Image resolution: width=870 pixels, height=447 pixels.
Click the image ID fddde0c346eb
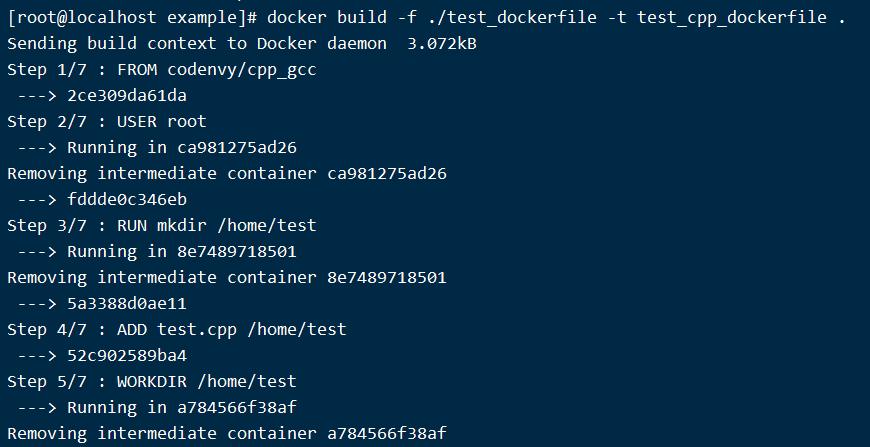(127, 200)
